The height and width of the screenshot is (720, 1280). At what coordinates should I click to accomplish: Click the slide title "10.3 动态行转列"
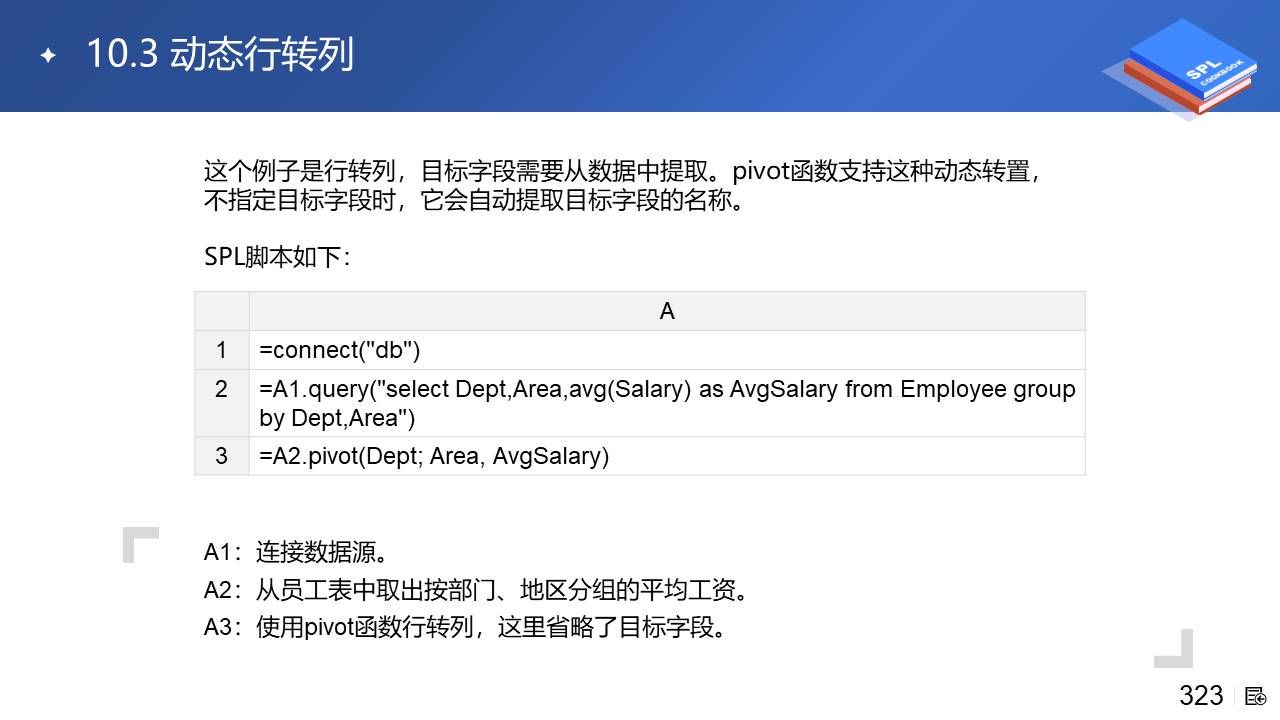220,55
